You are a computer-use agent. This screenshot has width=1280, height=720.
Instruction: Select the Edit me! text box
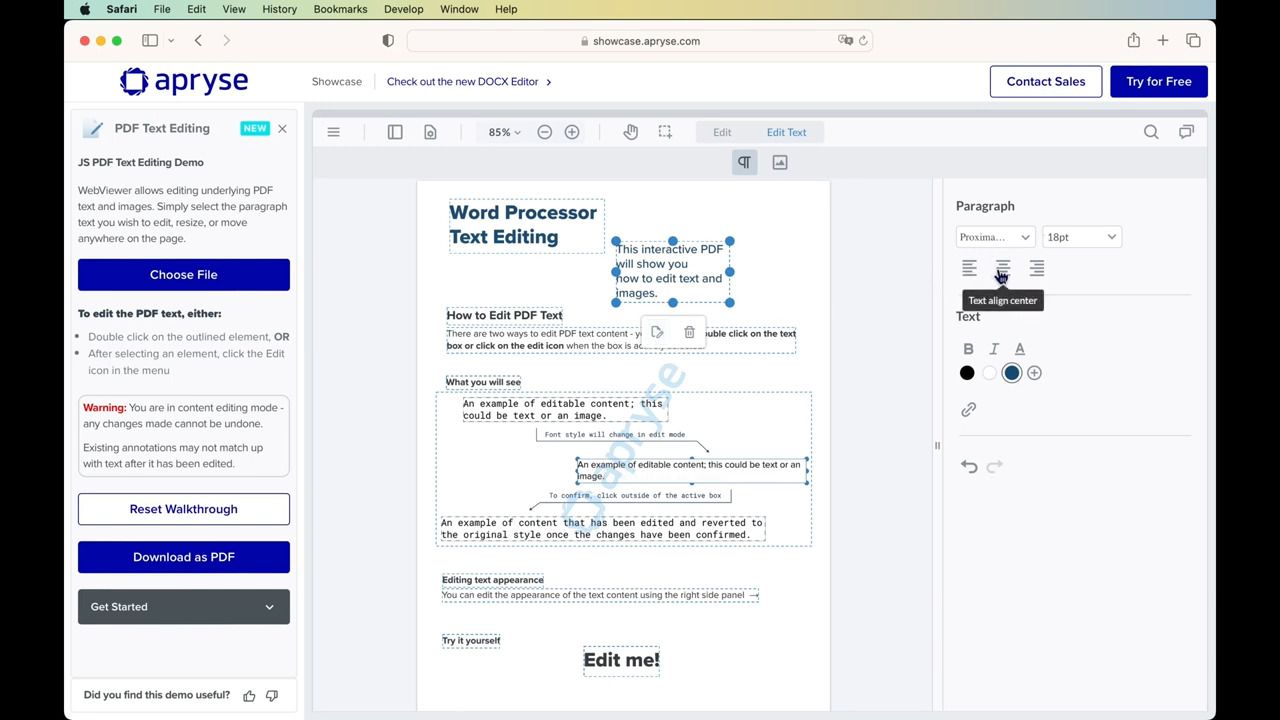point(621,660)
